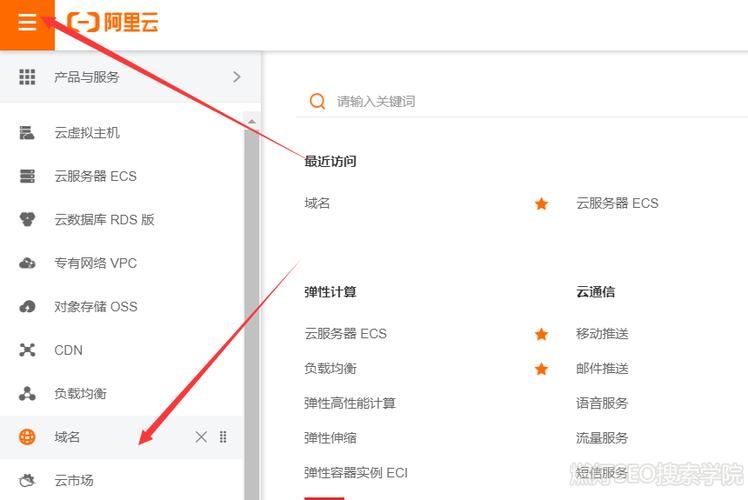
Task: Open 流量服务 under 云通信
Action: coord(602,438)
